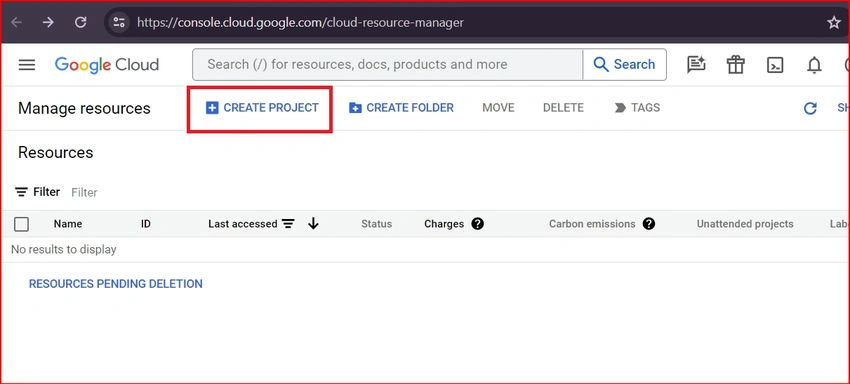Click the Status column header

(376, 224)
